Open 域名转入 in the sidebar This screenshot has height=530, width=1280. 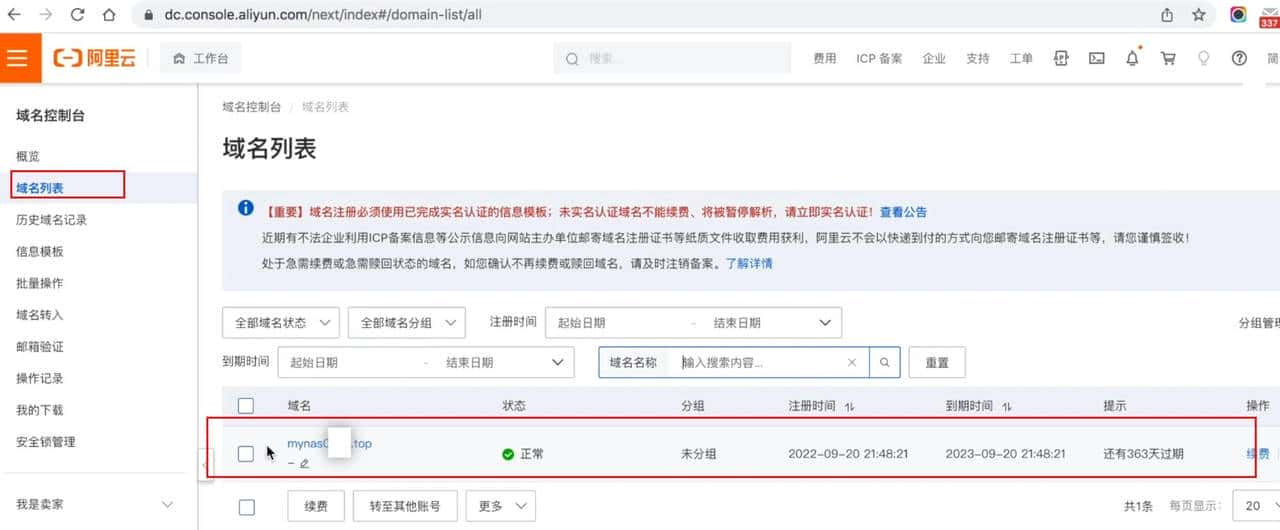click(x=40, y=315)
